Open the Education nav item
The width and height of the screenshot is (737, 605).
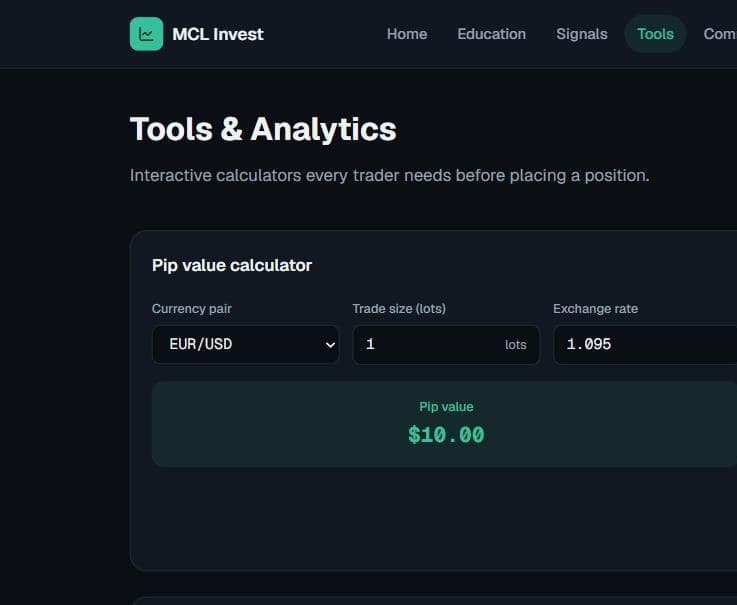491,34
